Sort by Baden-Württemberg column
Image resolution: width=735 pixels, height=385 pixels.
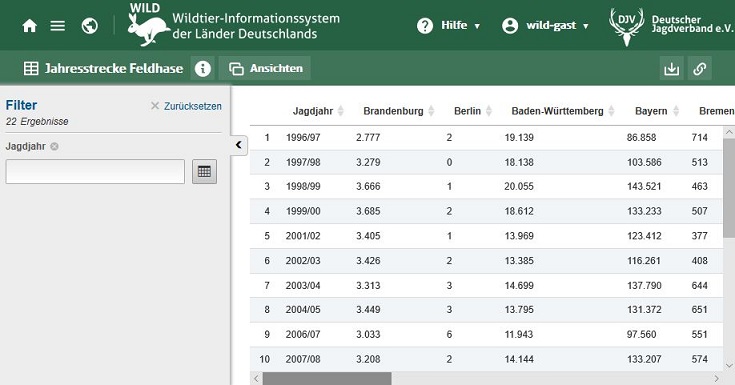563,111
